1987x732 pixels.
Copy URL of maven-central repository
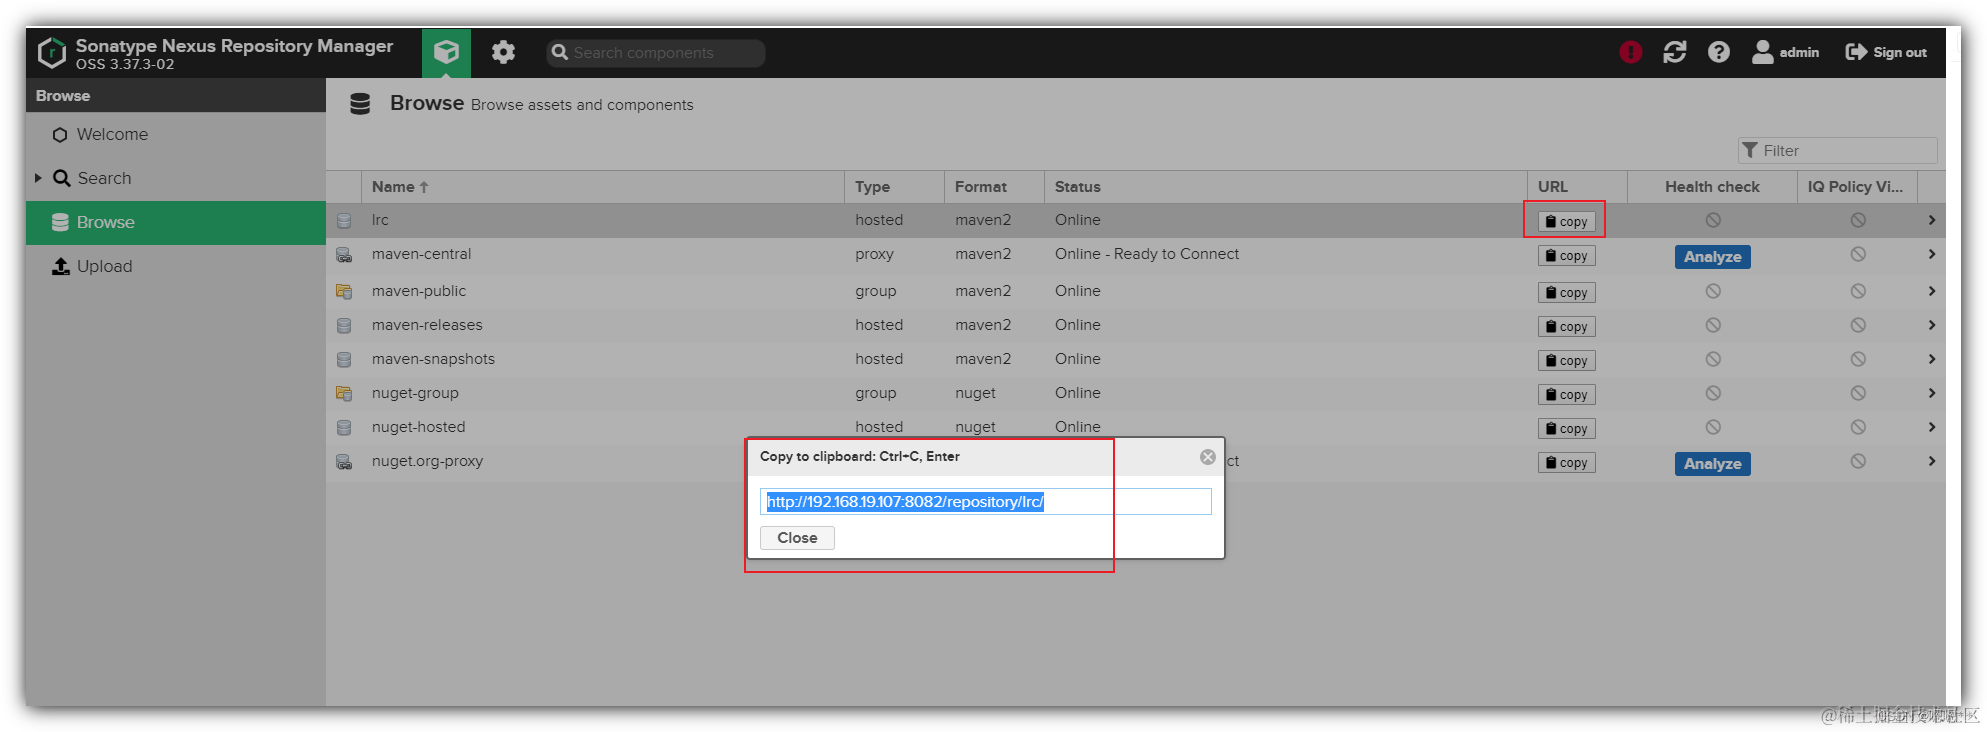click(x=1566, y=256)
